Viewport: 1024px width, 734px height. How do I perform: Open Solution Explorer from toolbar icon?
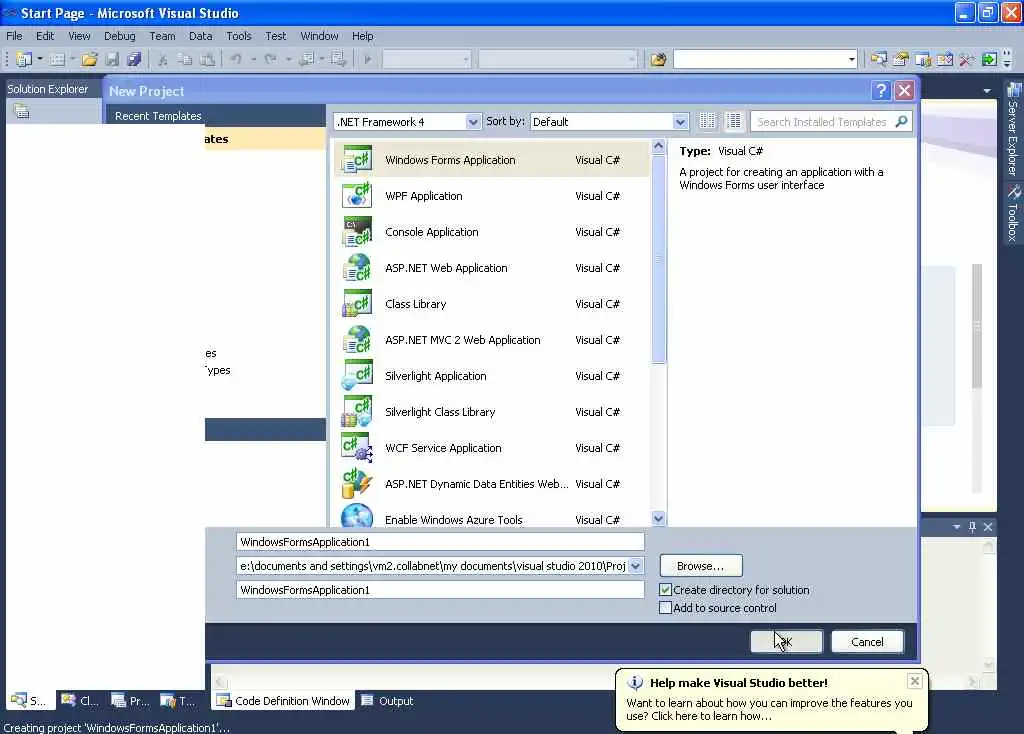tap(879, 59)
